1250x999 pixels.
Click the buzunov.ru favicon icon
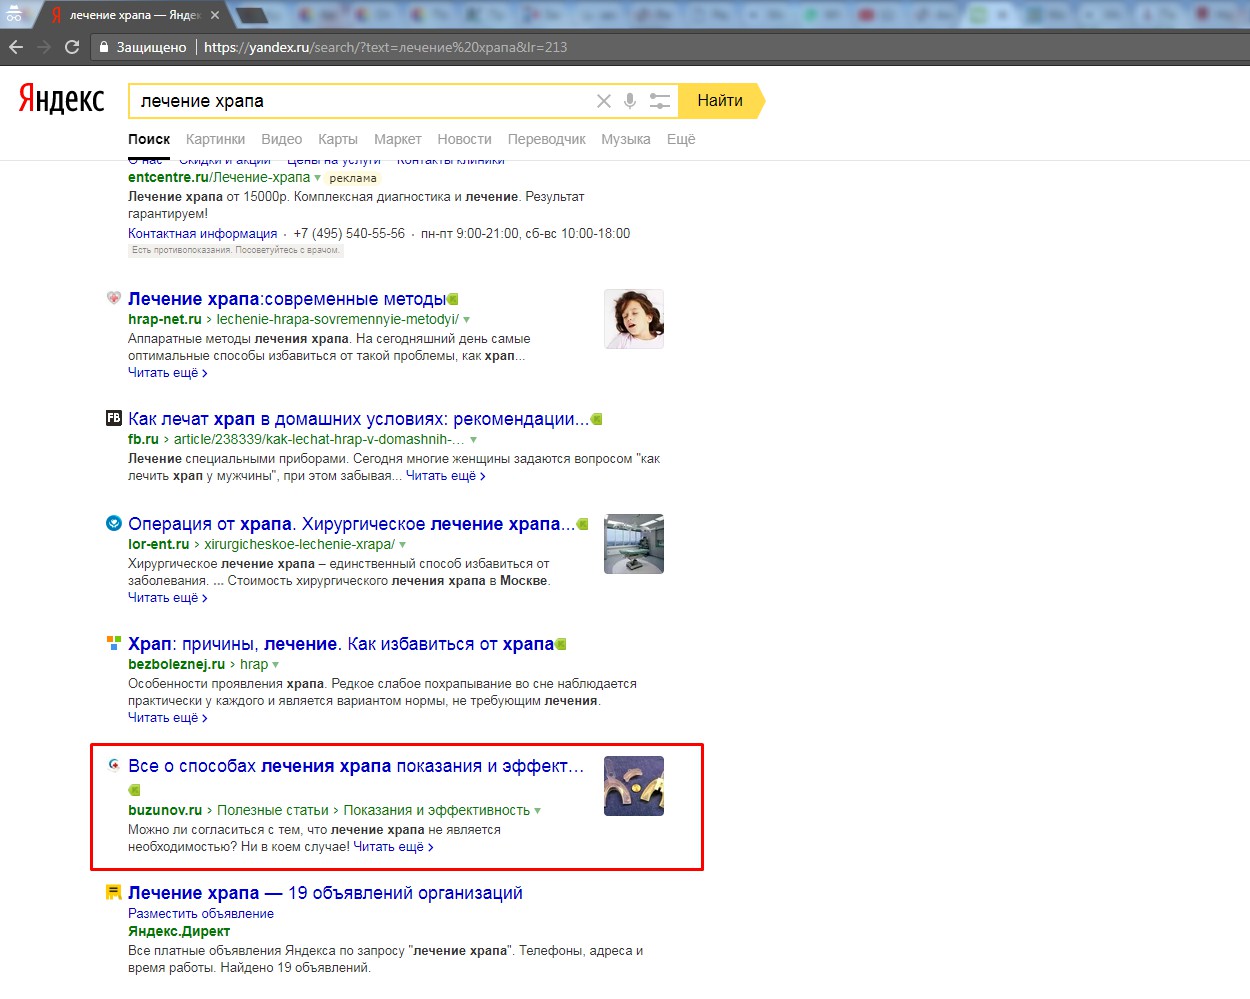tap(114, 765)
